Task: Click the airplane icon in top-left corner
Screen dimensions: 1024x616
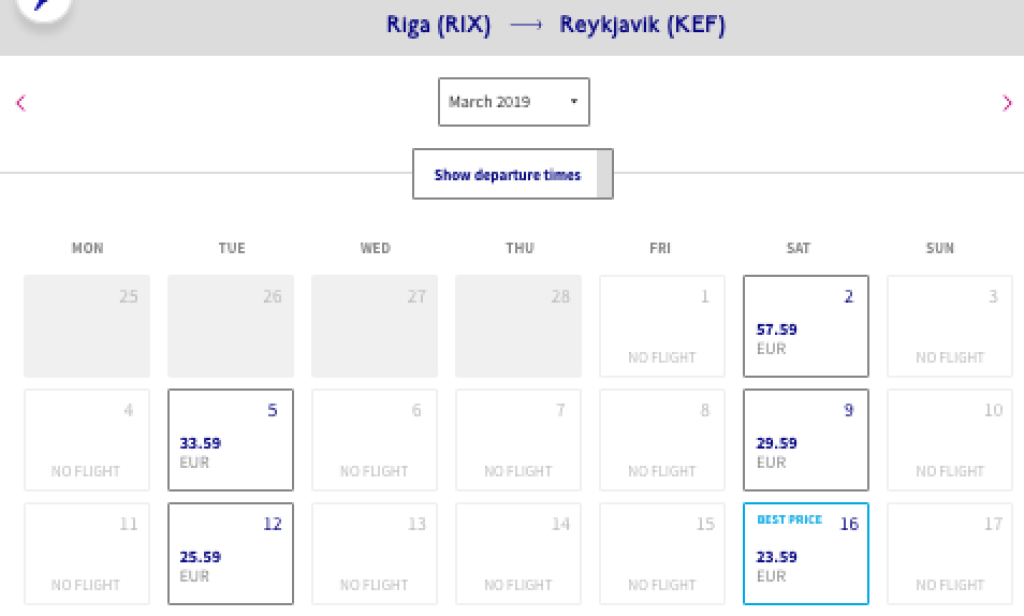Action: click(40, 8)
